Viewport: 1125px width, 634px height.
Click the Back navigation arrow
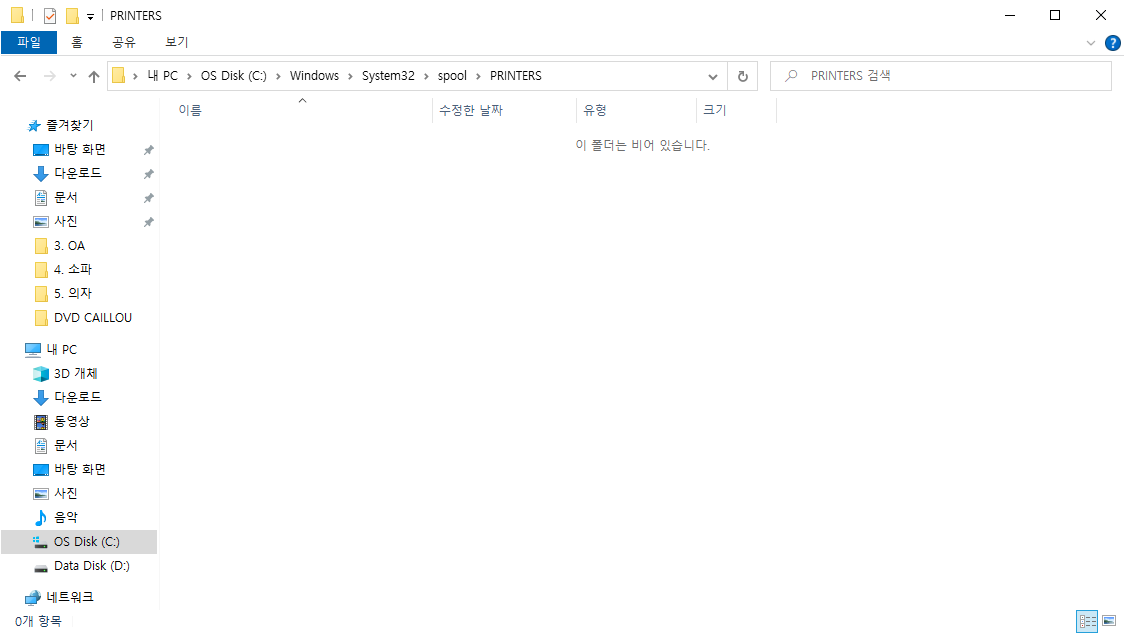point(20,76)
